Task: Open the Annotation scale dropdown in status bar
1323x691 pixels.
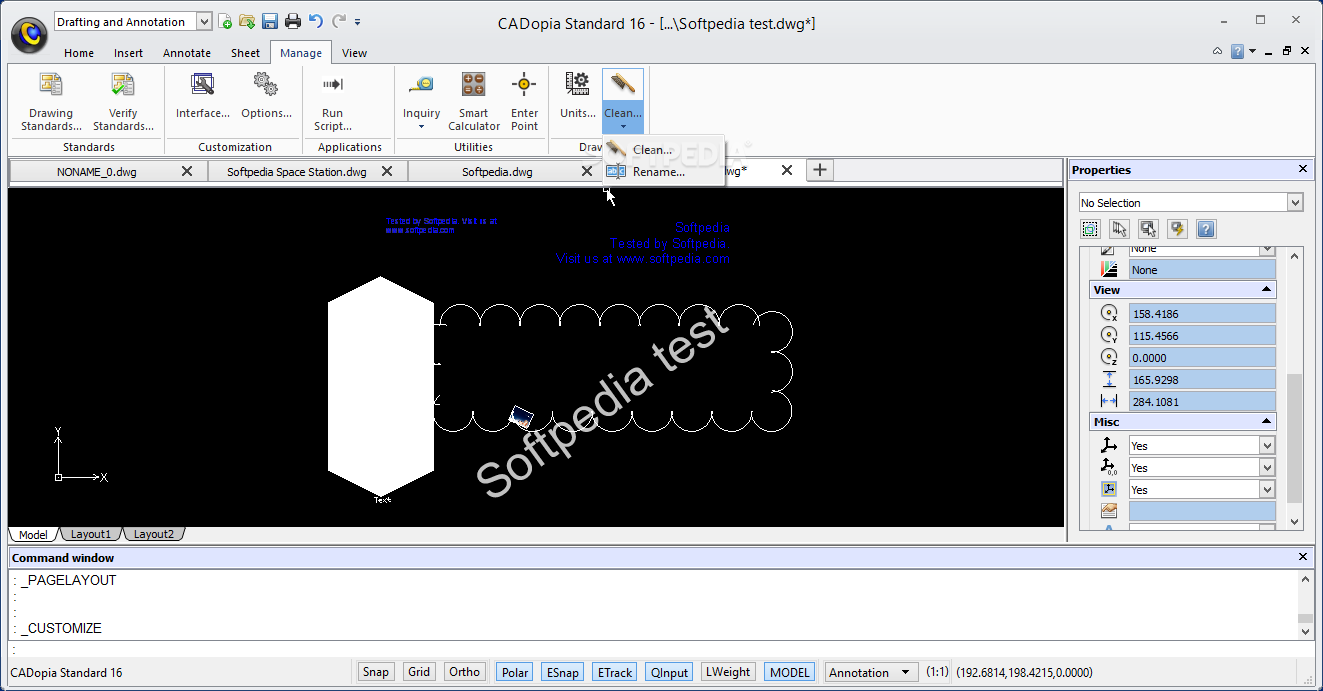Action: point(905,672)
